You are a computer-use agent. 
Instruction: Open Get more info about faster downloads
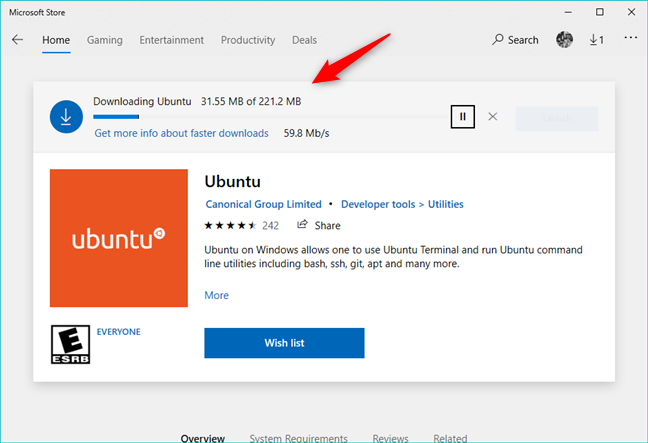click(181, 133)
